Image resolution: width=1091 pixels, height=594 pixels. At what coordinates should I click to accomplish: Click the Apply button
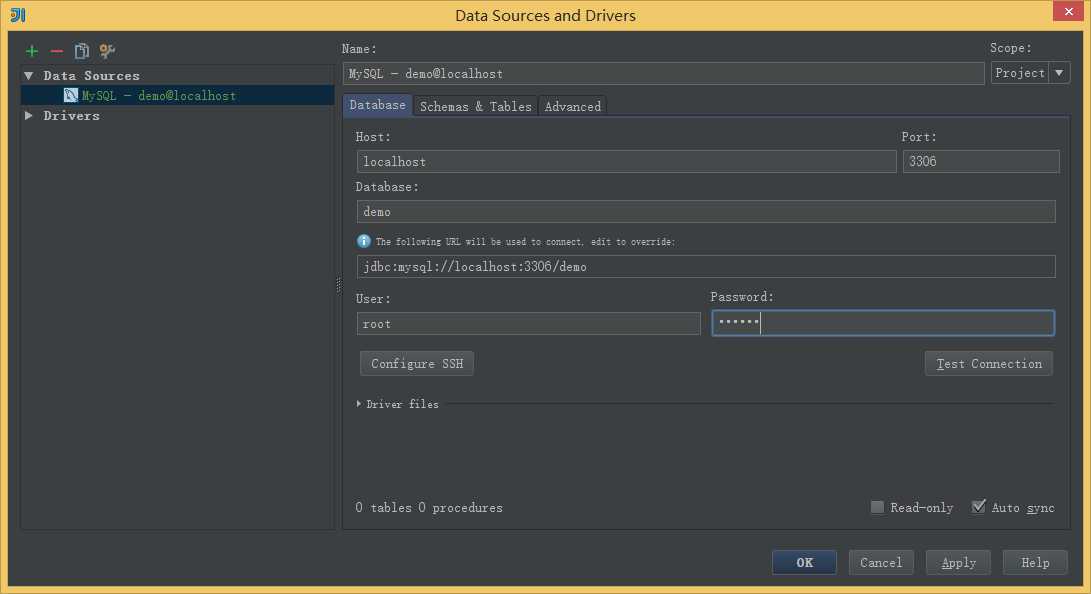tap(958, 562)
